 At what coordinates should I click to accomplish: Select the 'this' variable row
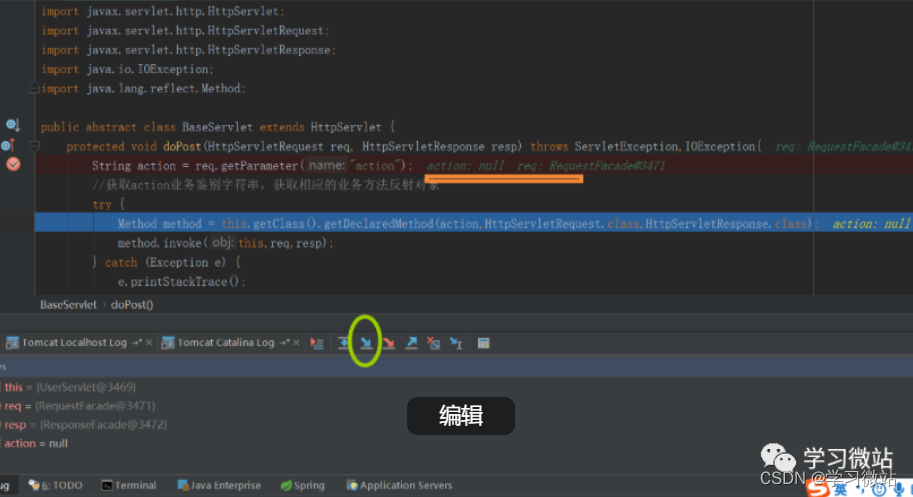(70, 387)
